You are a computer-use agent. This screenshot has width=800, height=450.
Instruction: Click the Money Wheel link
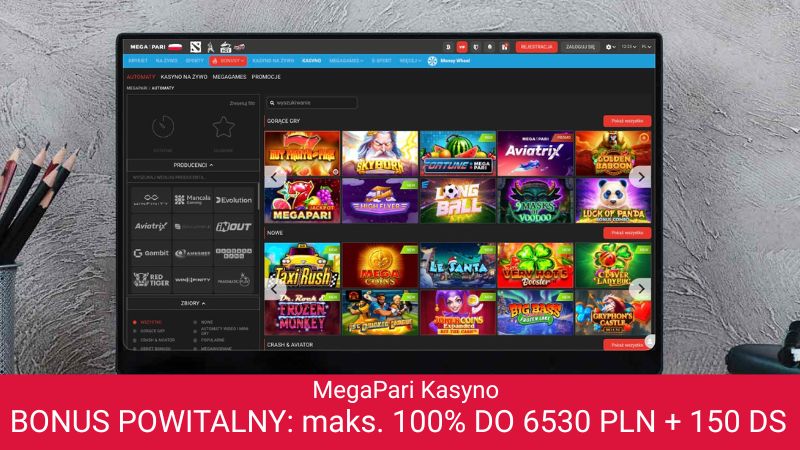455,61
